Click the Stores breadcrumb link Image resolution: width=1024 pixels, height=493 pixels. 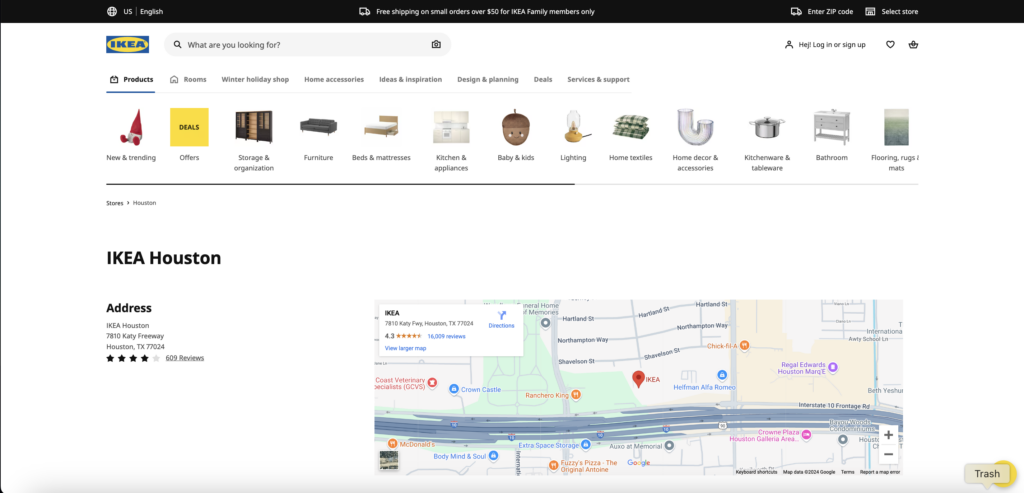point(115,203)
